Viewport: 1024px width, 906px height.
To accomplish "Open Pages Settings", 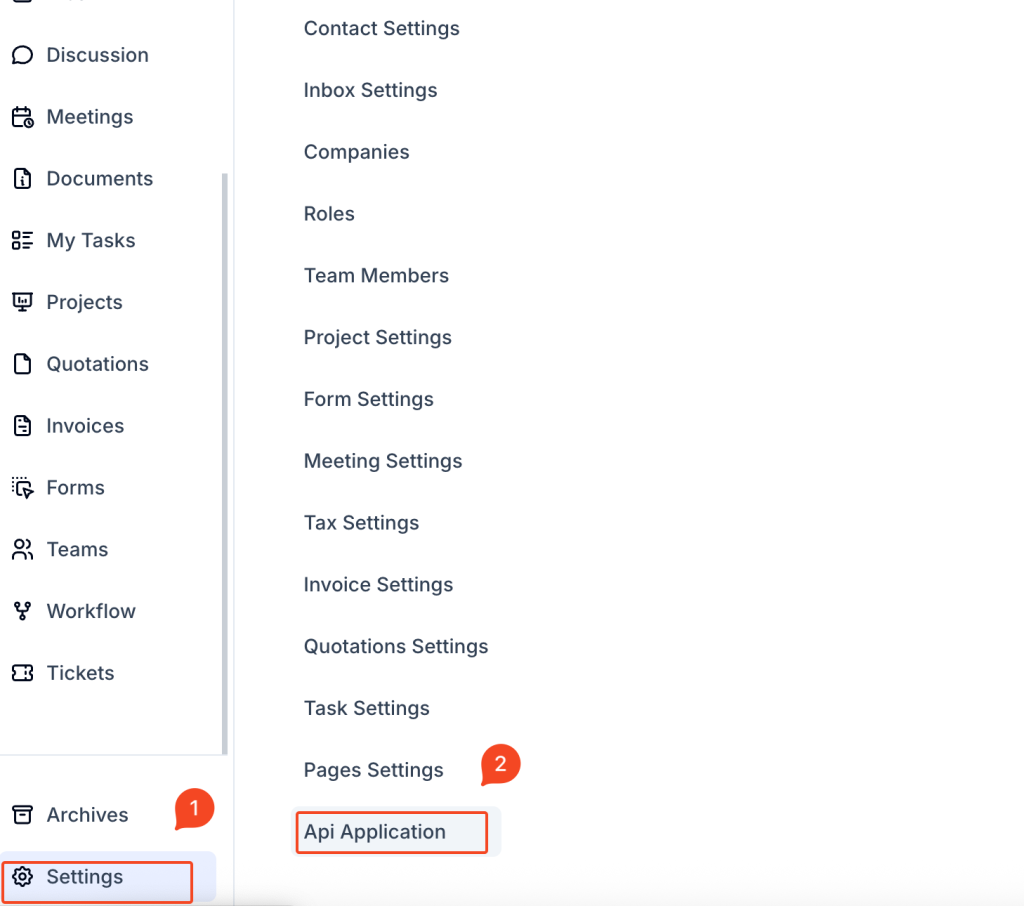I will [x=373, y=770].
